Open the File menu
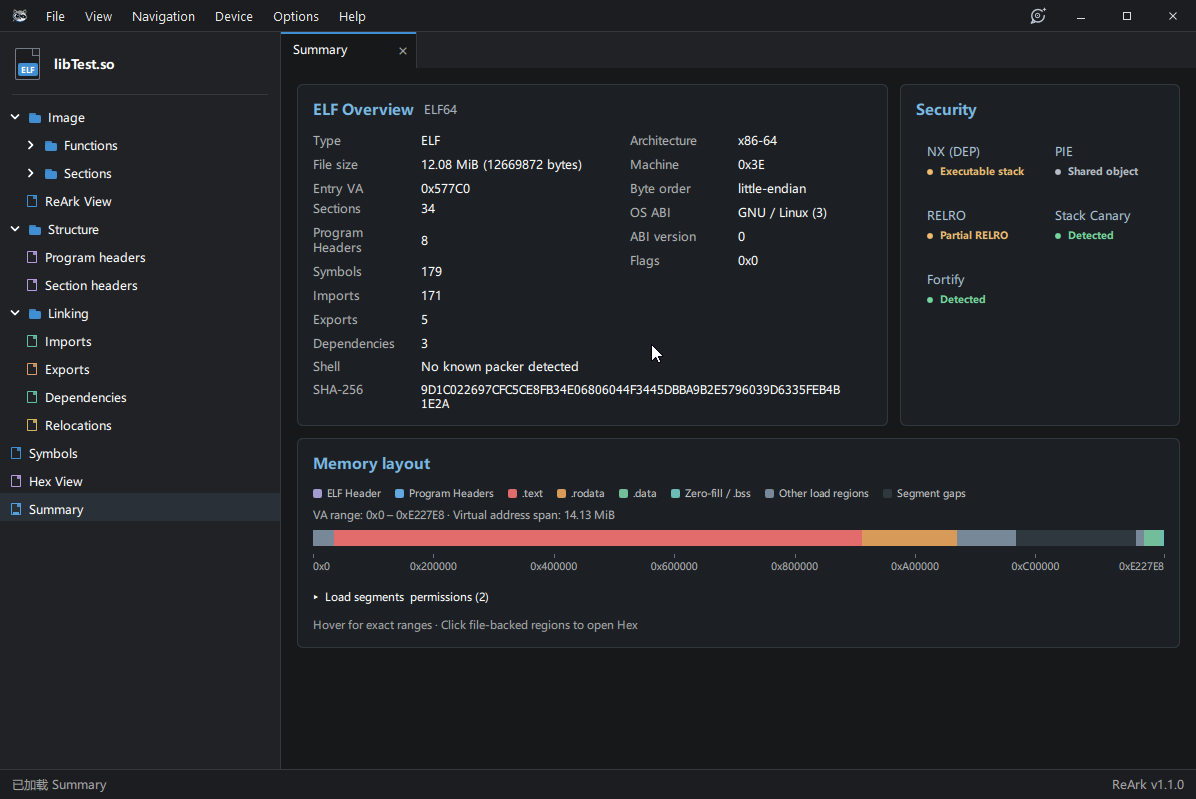This screenshot has width=1196, height=799. point(55,16)
